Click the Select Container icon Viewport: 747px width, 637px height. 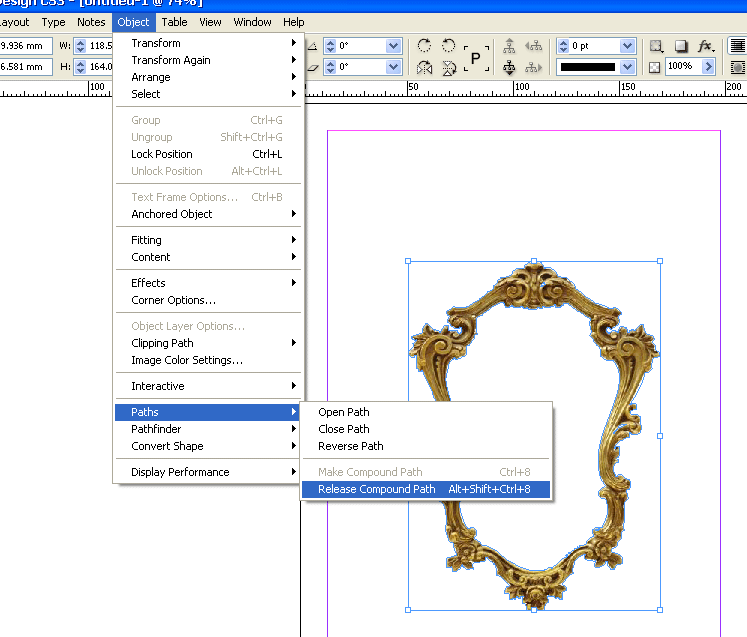pyautogui.click(x=509, y=46)
